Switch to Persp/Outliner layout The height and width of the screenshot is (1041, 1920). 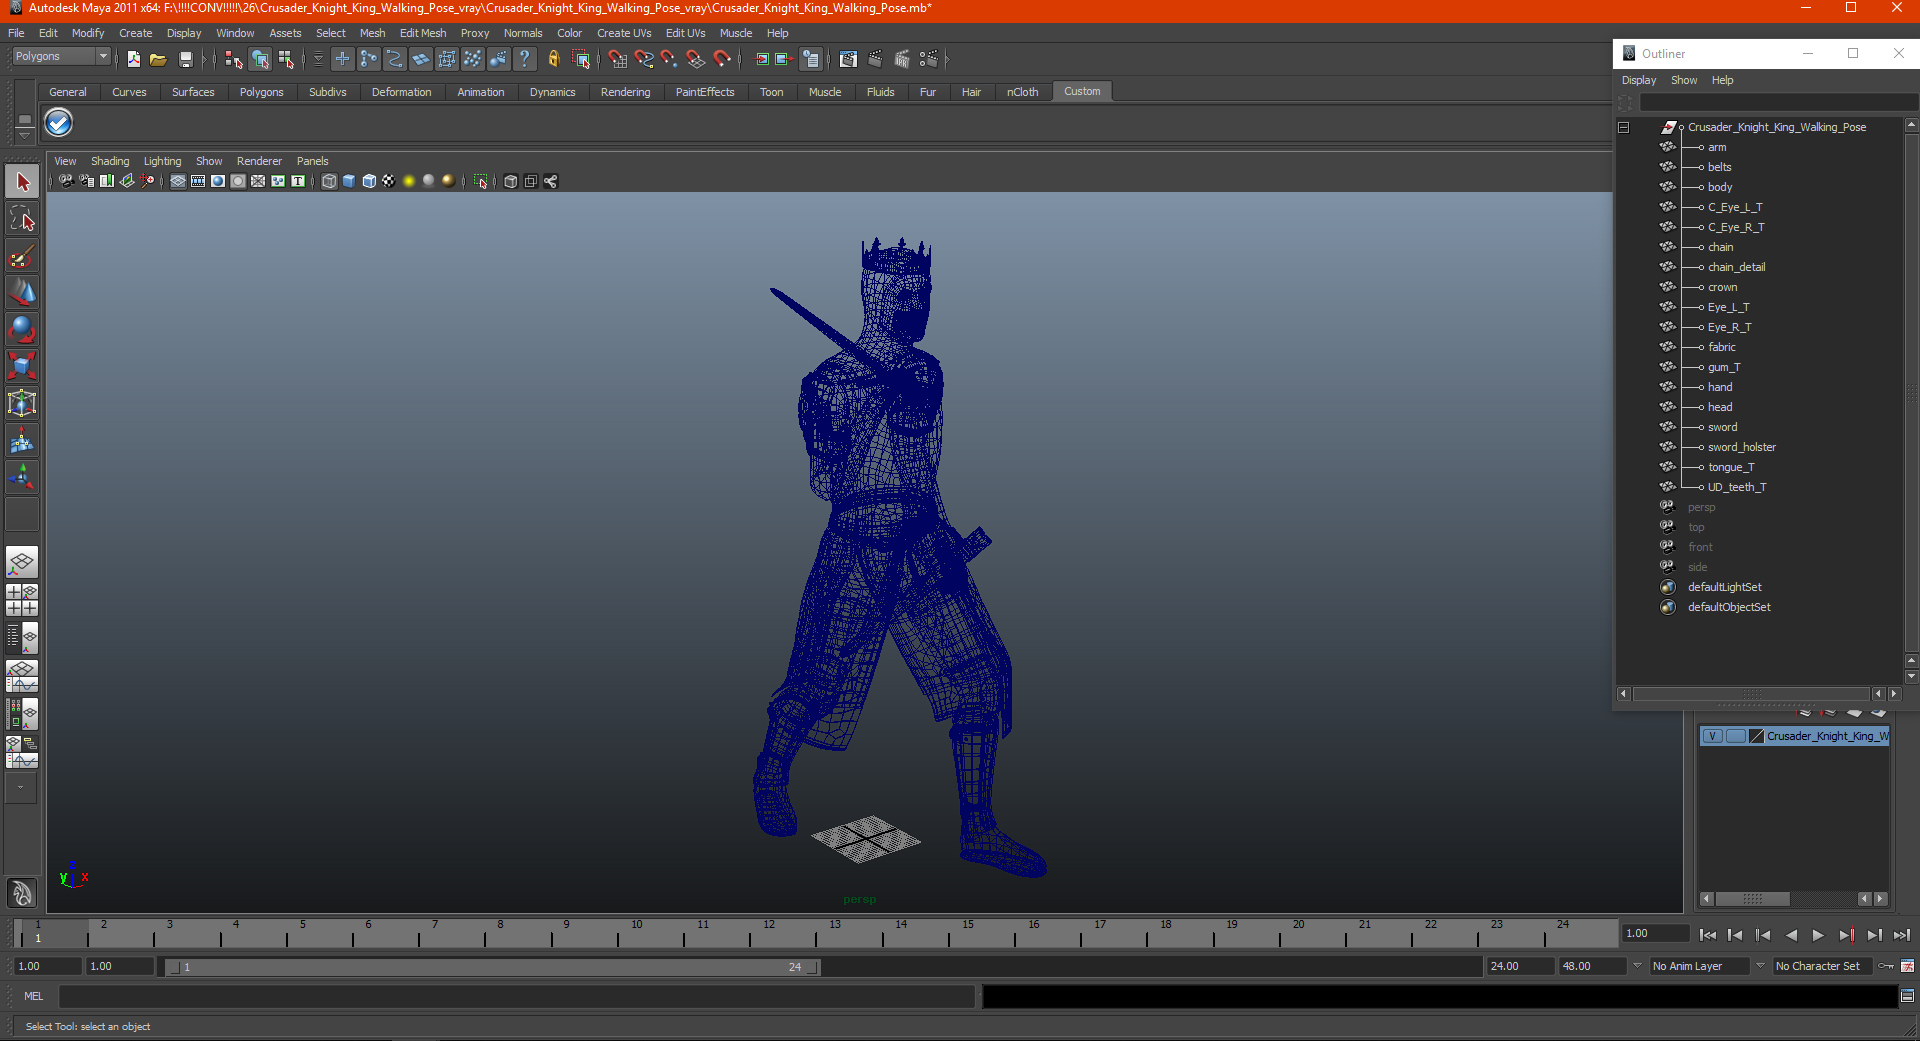tap(22, 638)
